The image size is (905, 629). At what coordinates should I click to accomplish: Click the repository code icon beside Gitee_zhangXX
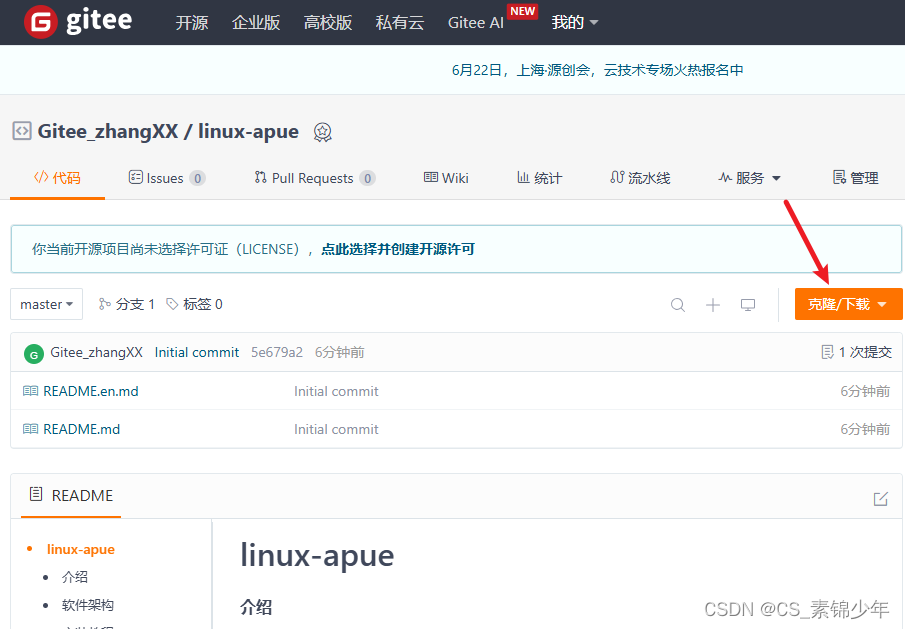[22, 131]
